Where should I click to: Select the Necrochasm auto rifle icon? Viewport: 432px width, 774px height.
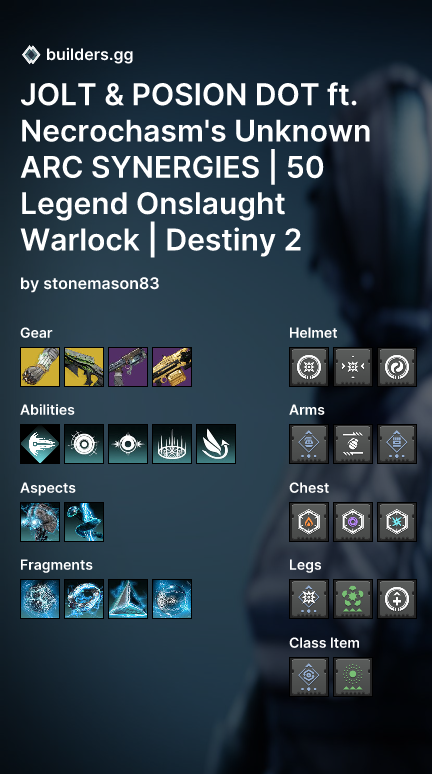(x=84, y=367)
